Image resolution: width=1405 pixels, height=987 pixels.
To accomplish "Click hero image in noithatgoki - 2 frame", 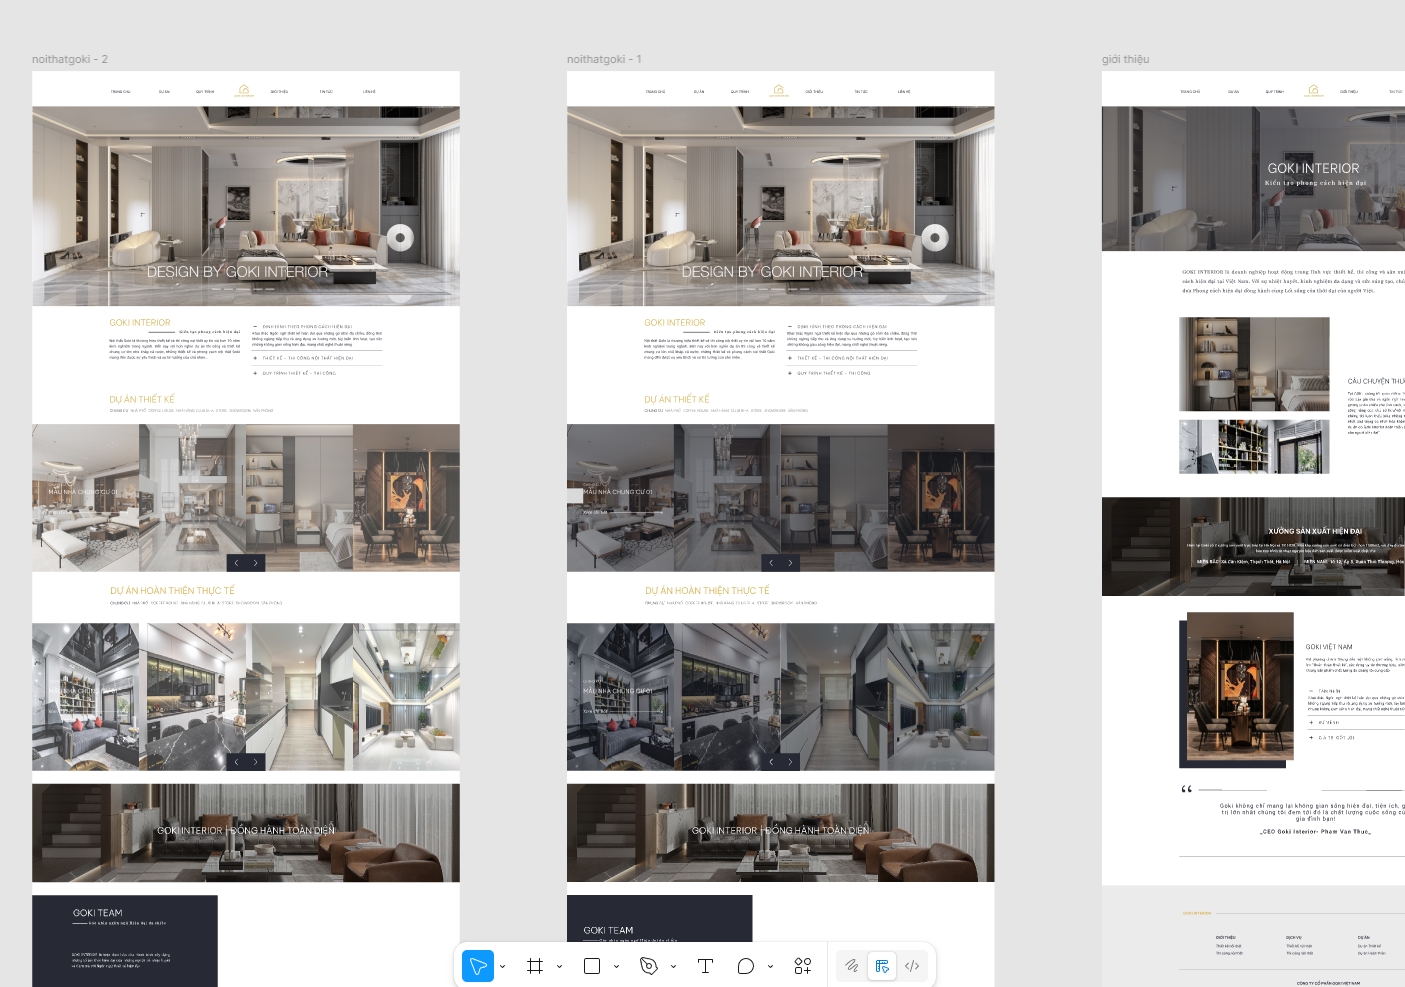I will [x=246, y=205].
